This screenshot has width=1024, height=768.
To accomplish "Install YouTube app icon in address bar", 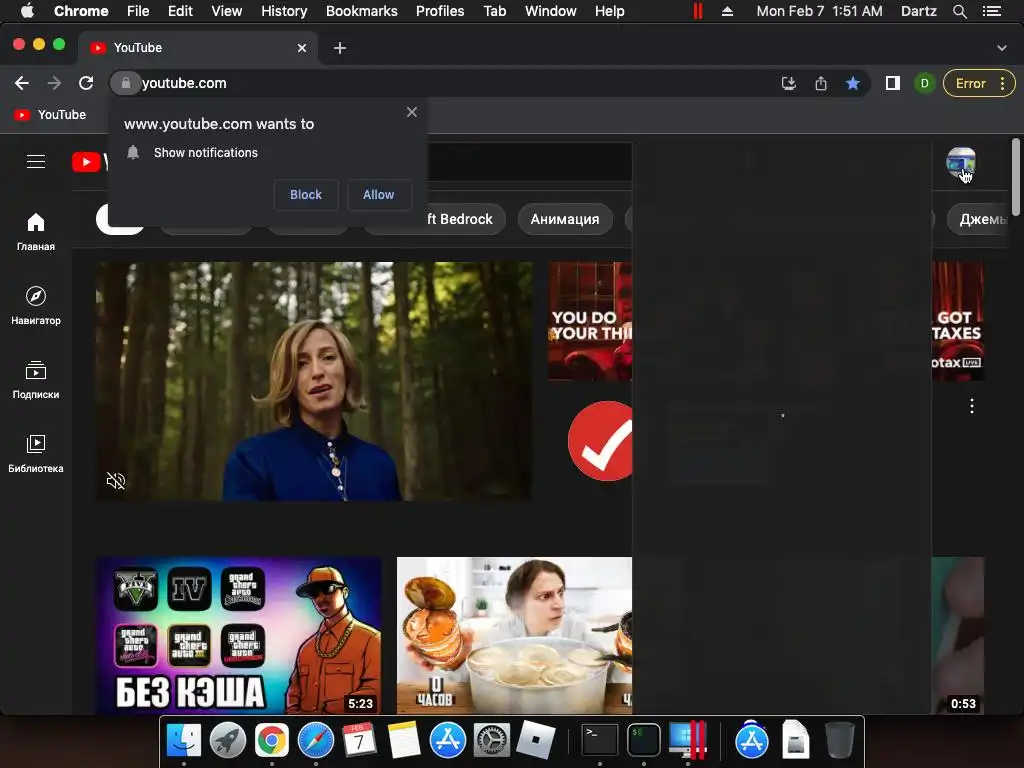I will coord(789,83).
